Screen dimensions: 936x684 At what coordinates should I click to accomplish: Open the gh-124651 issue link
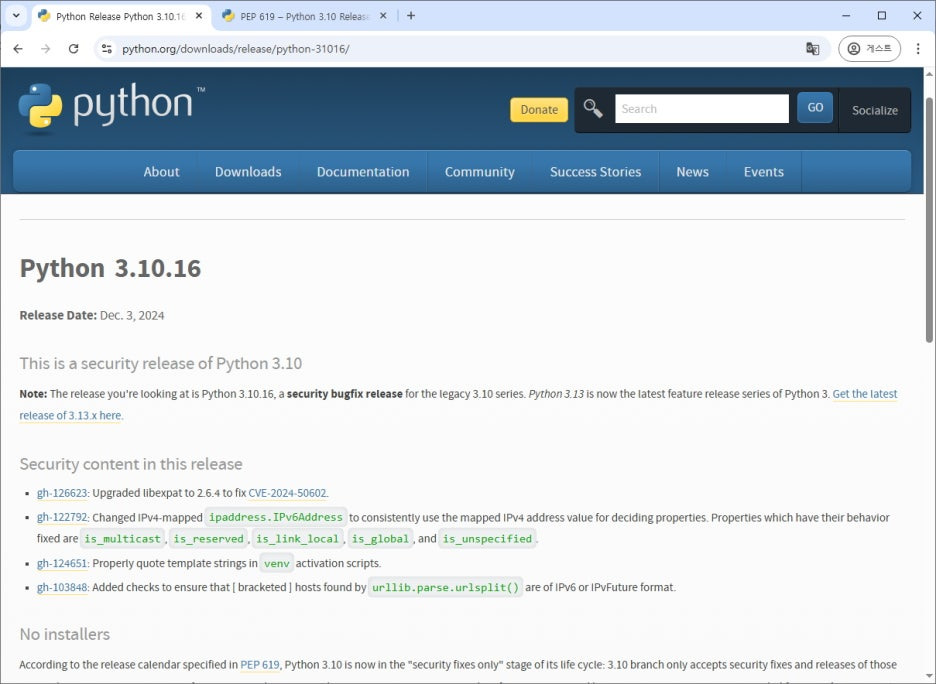(62, 563)
